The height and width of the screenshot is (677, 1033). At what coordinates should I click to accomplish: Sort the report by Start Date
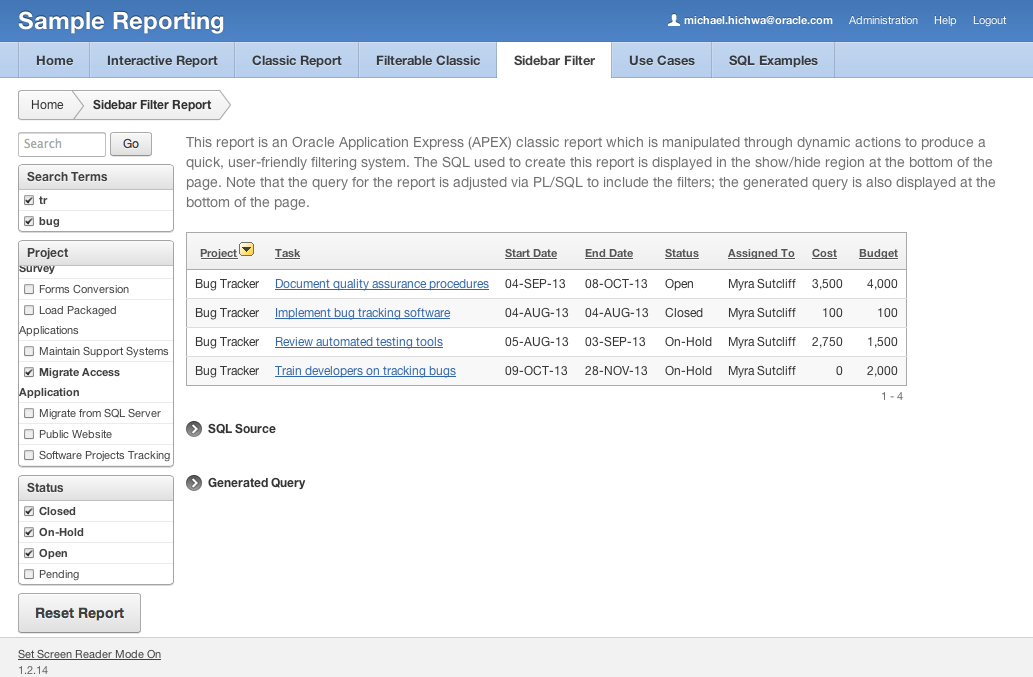(531, 253)
